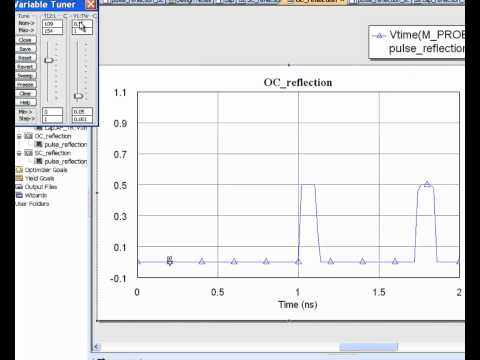Click the horizontal scrollbar thumb below graph

point(368,347)
